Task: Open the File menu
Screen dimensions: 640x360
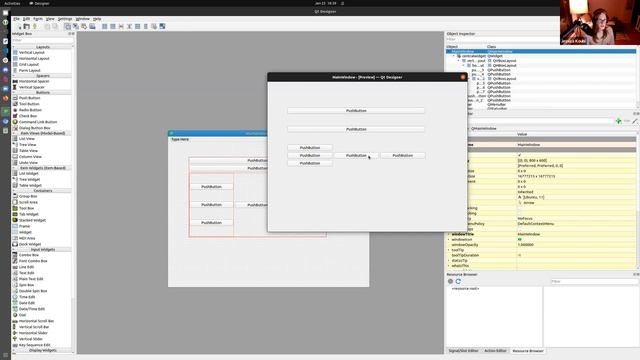Action: [16, 19]
